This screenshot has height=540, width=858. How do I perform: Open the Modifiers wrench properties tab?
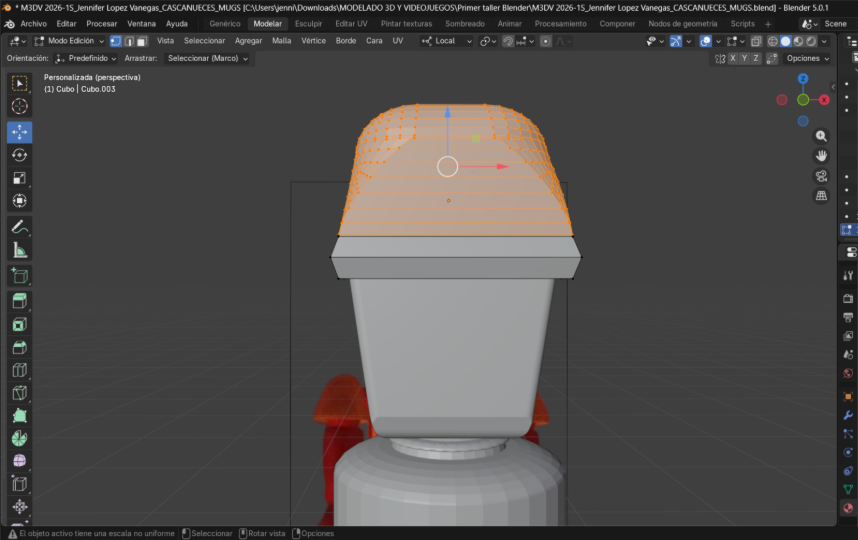(848, 415)
